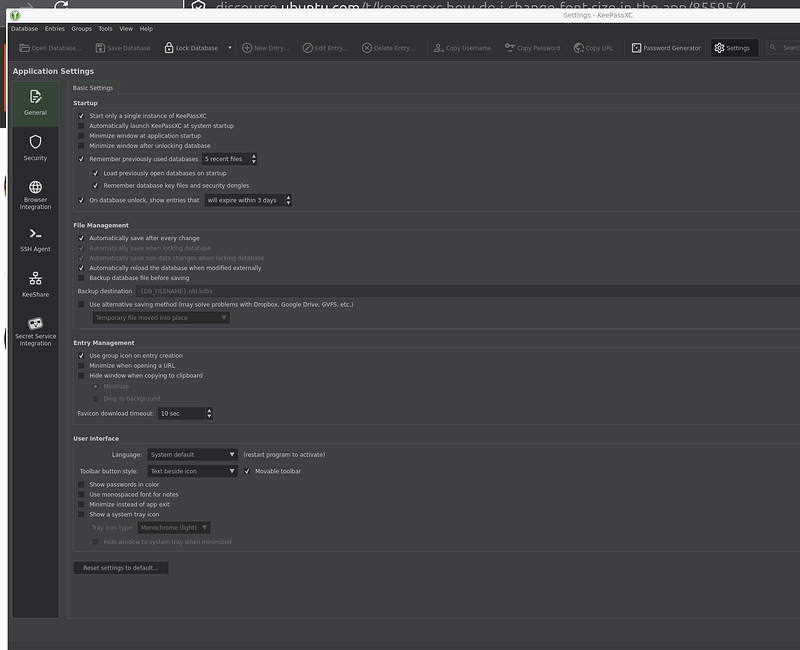Viewport: 800px width, 650px height.
Task: Toggle Automatically reload database when modified externally
Action: coord(81,268)
